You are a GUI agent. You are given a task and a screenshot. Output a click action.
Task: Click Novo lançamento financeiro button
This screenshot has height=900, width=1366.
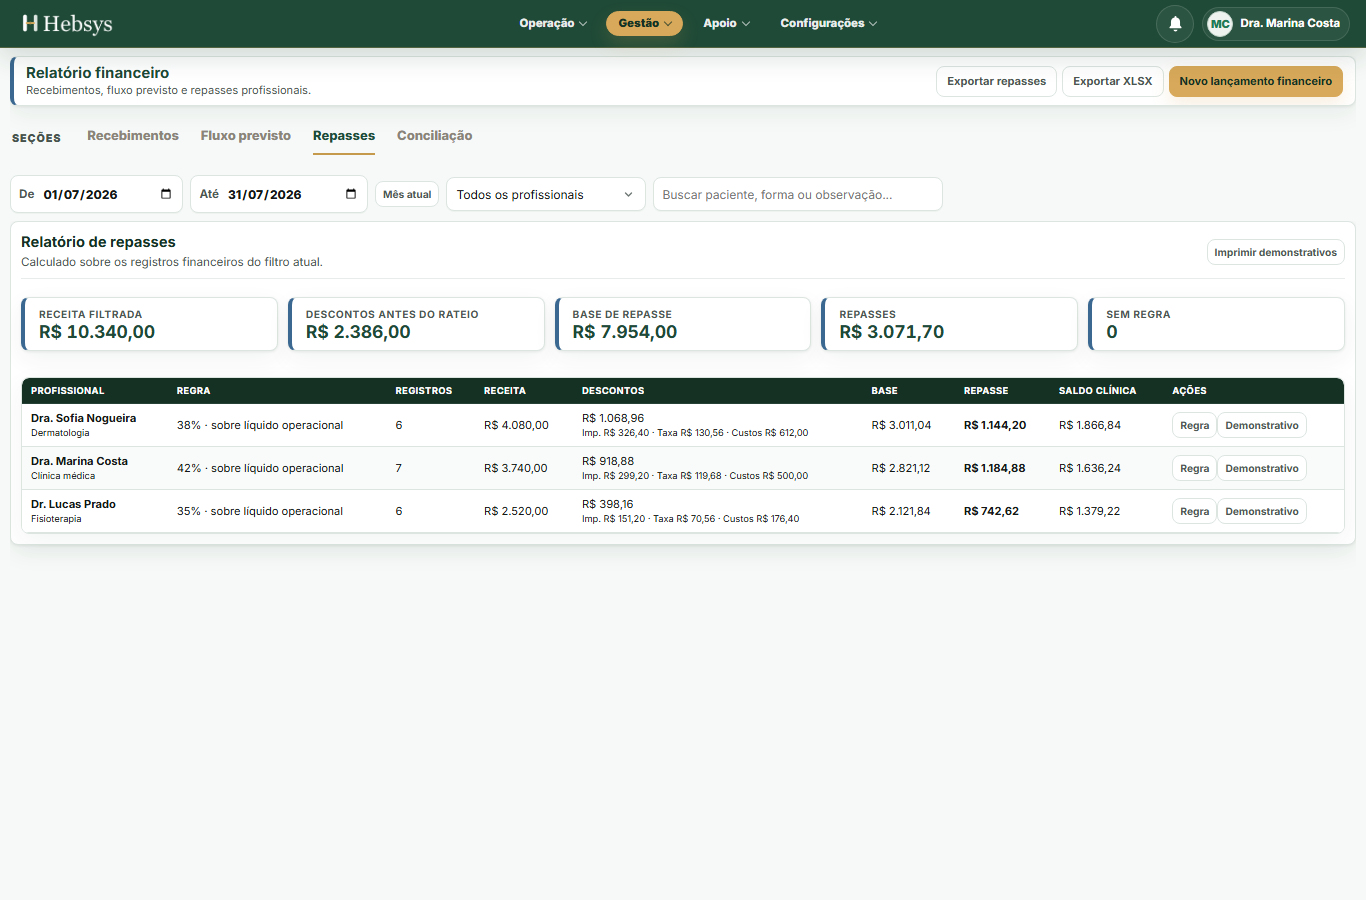coord(1256,81)
